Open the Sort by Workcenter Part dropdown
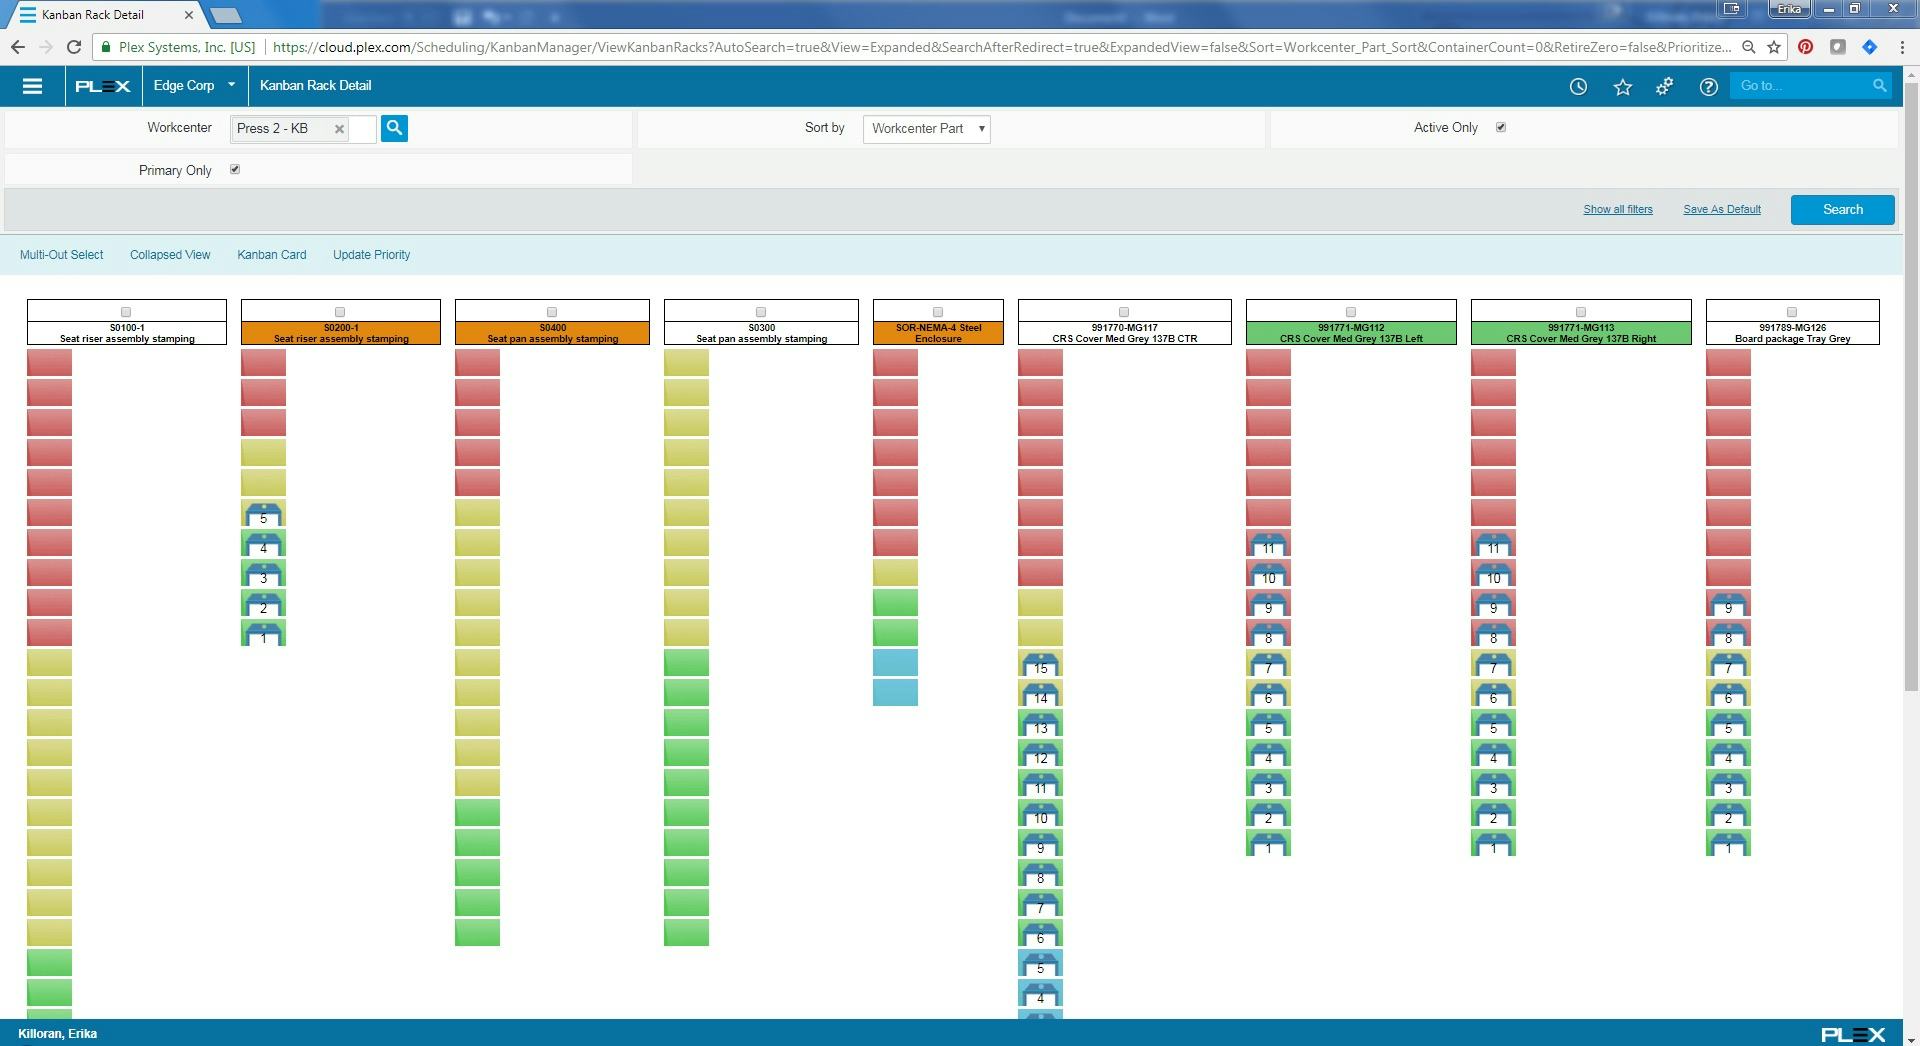This screenshot has height=1046, width=1920. (x=925, y=128)
